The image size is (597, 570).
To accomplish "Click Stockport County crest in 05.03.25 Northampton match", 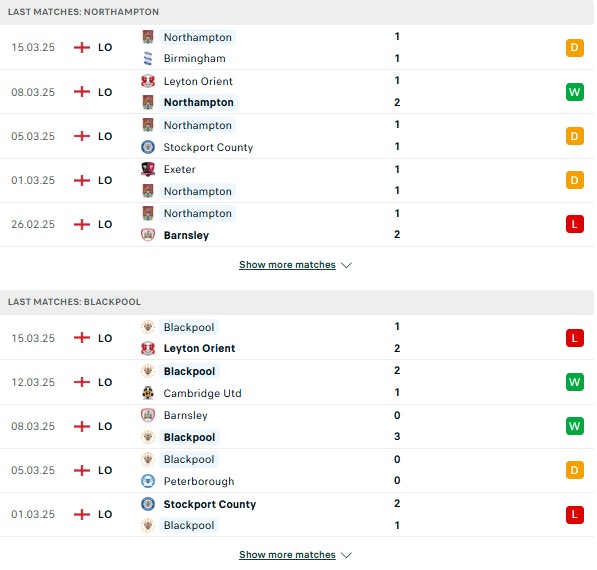I will pos(148,147).
